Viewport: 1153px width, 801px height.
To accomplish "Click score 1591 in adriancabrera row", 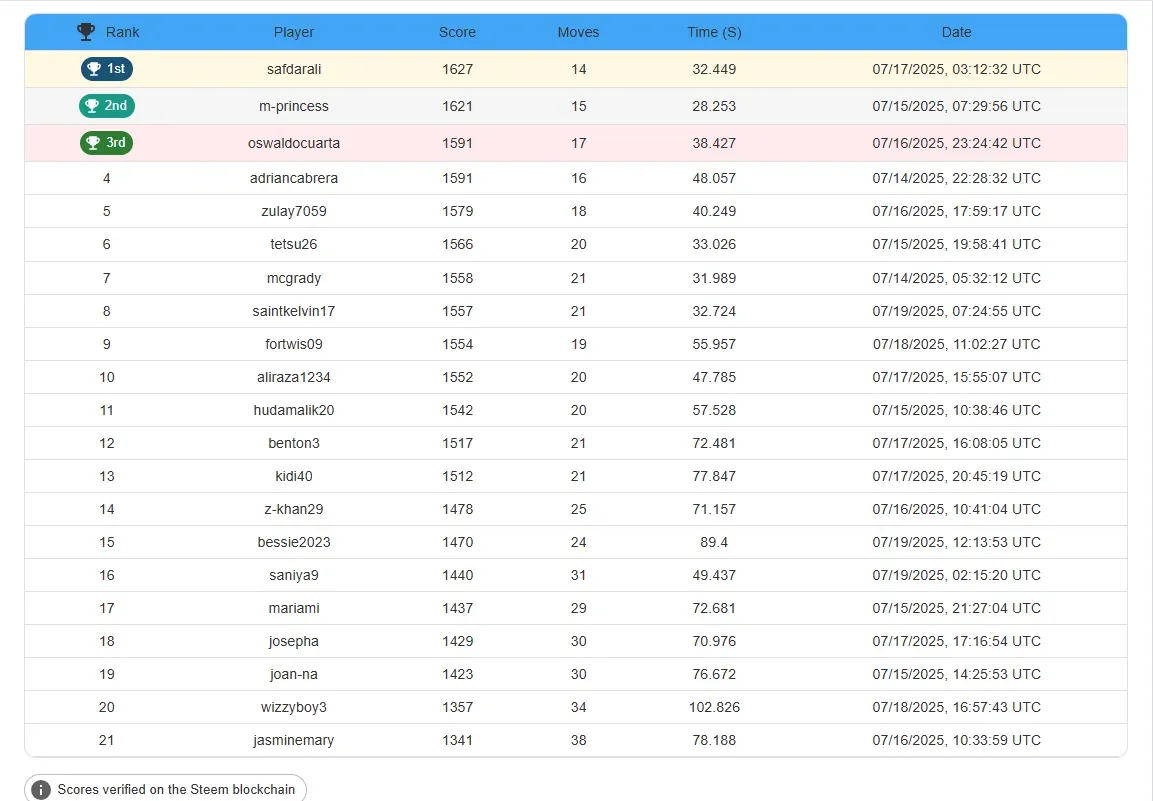I will click(457, 178).
